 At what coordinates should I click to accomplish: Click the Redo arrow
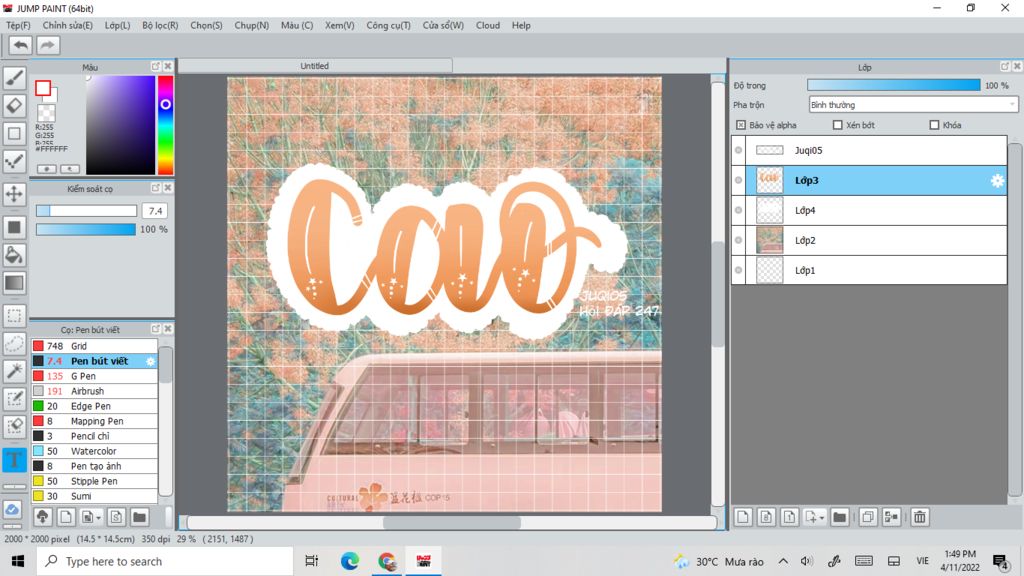tap(48, 45)
